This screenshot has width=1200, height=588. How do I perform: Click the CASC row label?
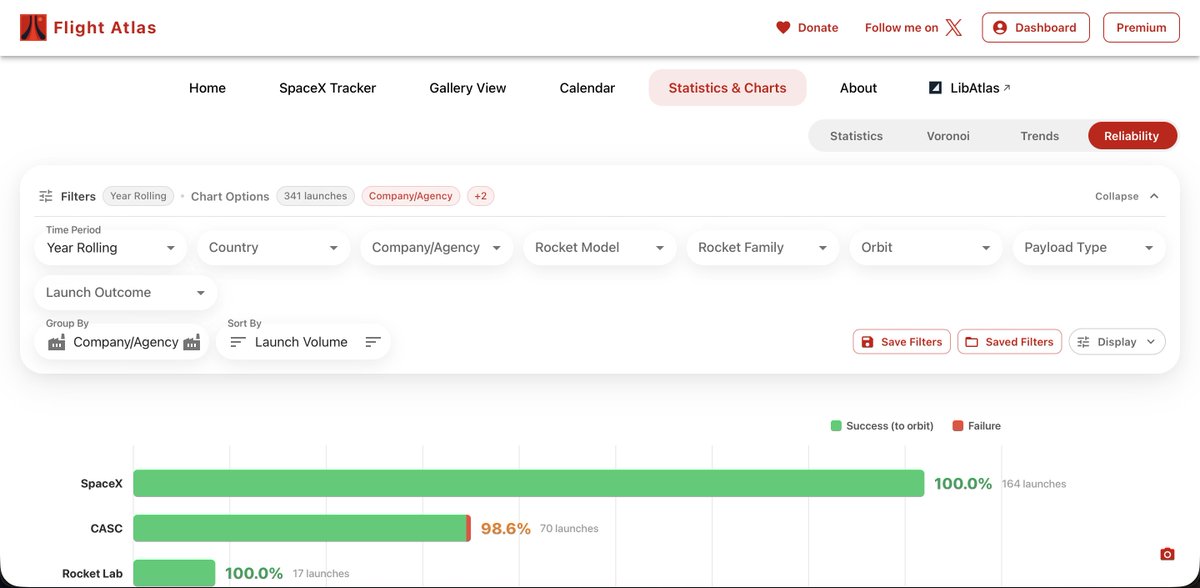[x=107, y=528]
